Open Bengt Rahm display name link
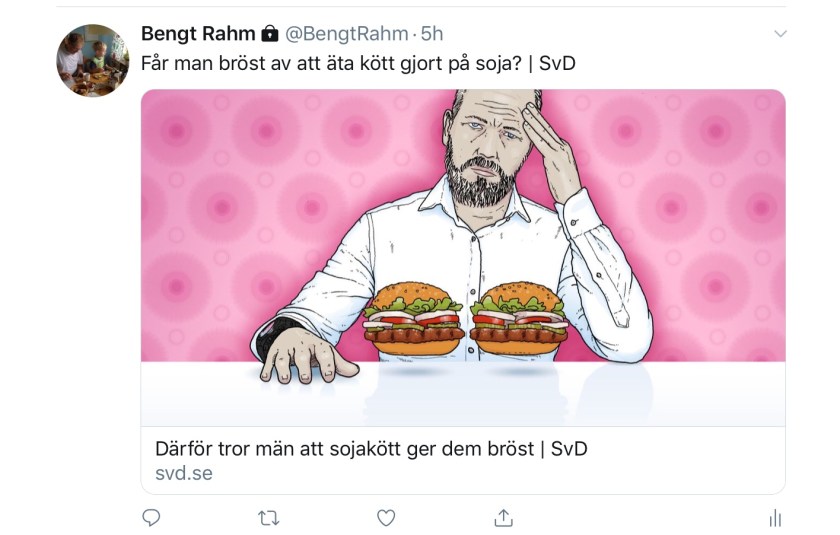Screen dimensions: 840x535 click(x=198, y=34)
